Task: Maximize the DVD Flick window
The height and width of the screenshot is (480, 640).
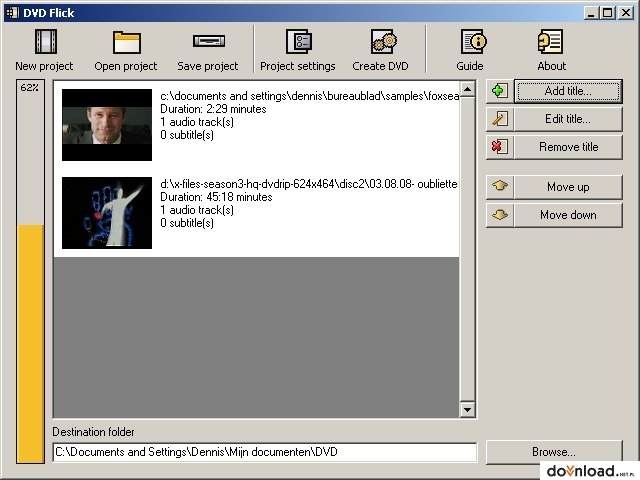Action: point(607,13)
